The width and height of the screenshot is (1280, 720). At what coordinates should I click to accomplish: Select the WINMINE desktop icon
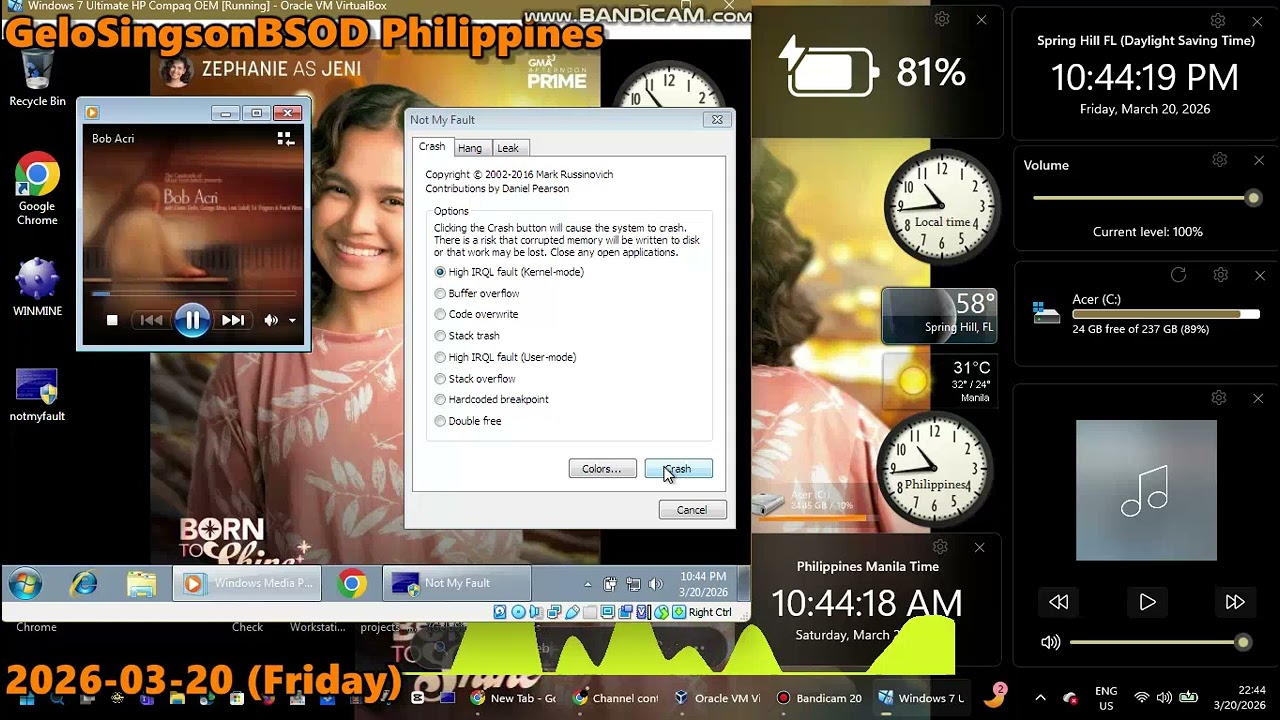(x=37, y=287)
